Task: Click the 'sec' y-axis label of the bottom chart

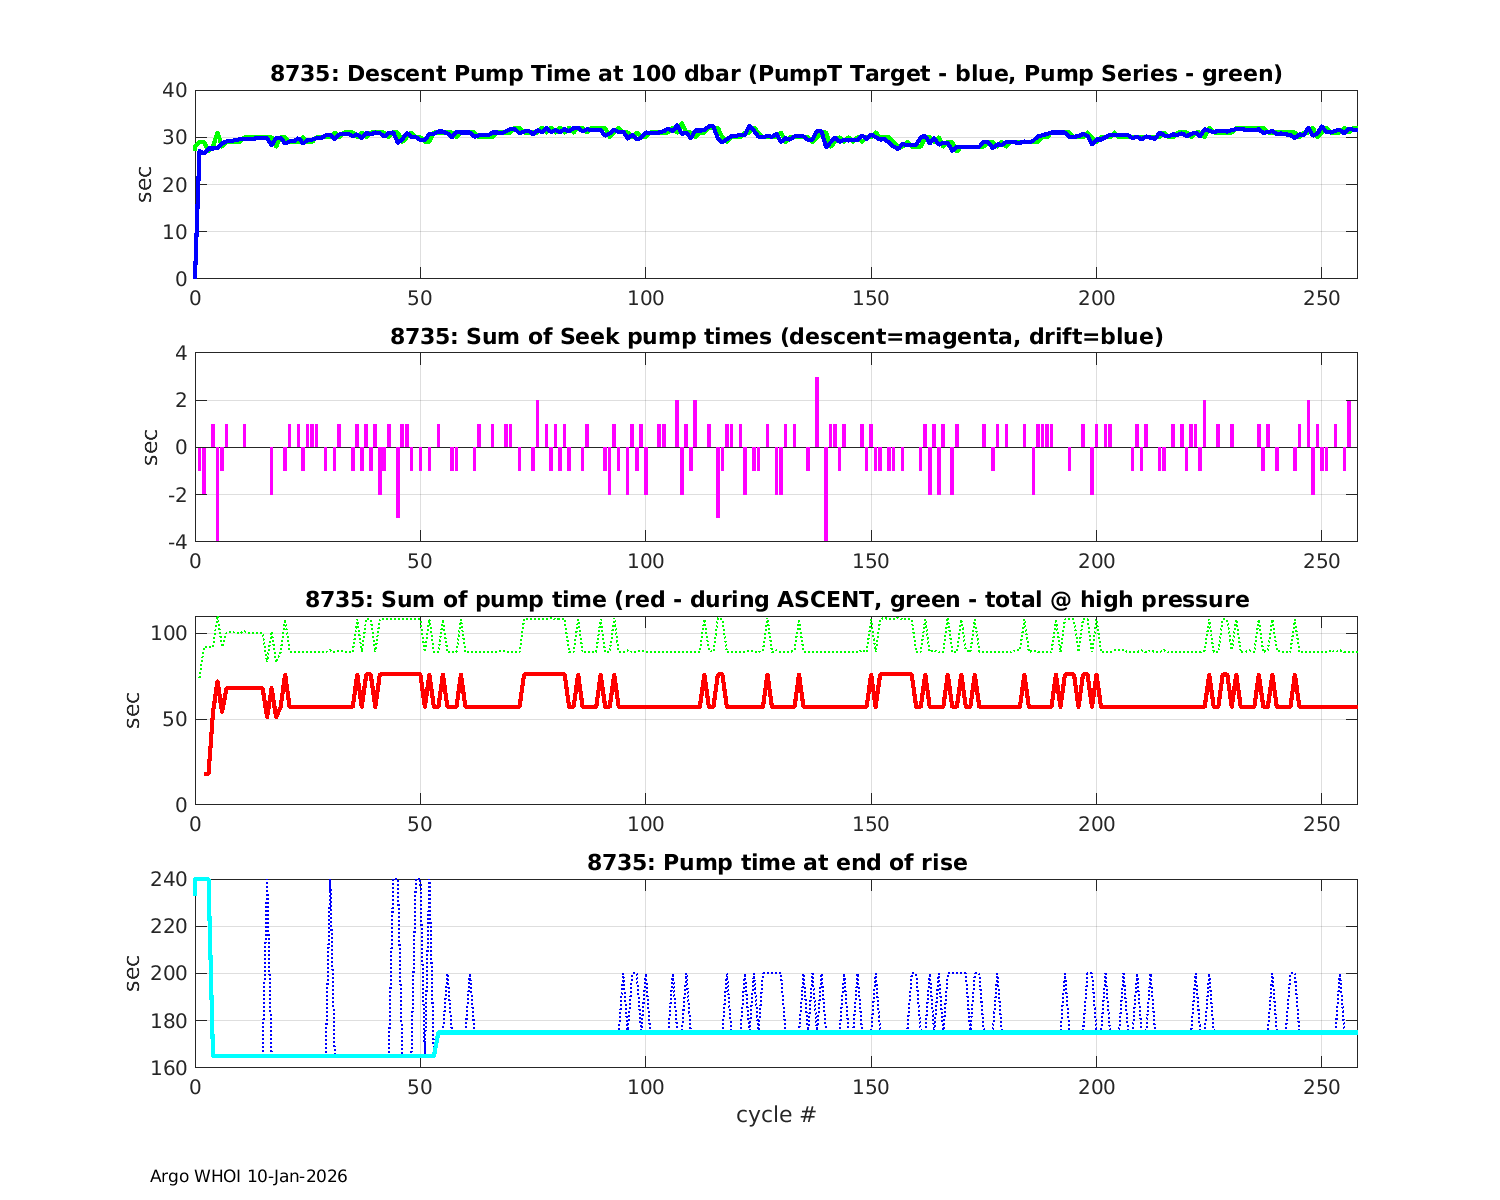Action: pos(134,973)
